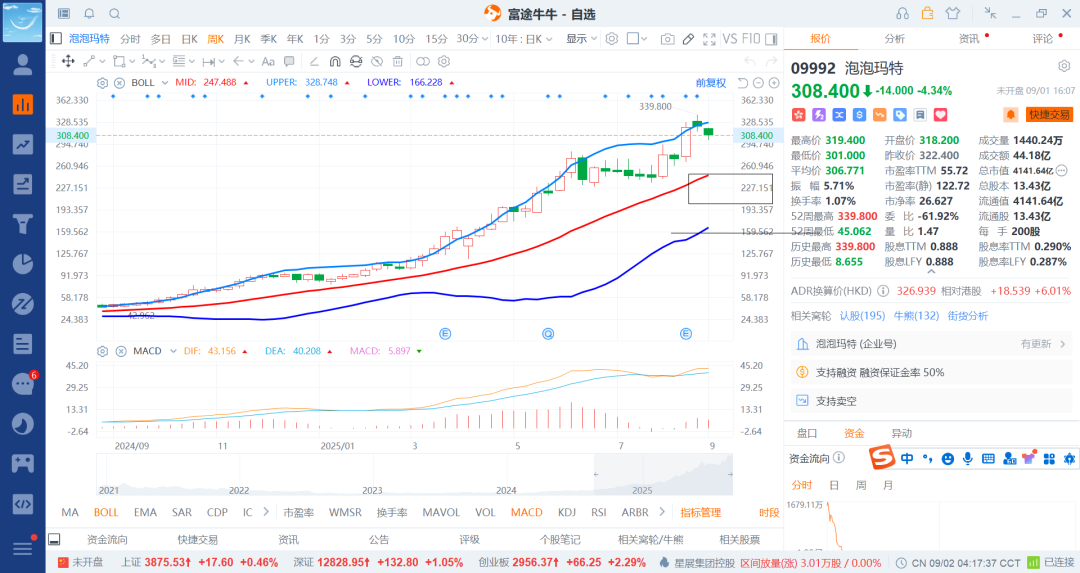Open chat messages with red badge
Screen dimensions: 1080x573
click(x=24, y=383)
